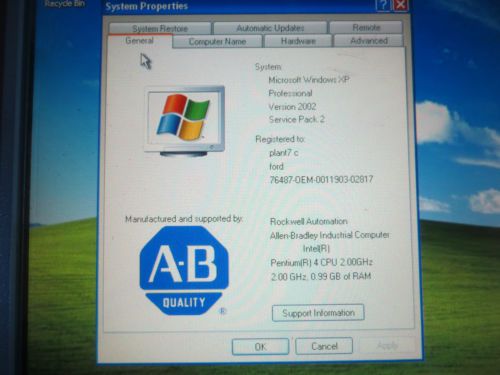Image resolution: width=500 pixels, height=375 pixels.
Task: Switch to the System Restore tab
Action: tap(160, 28)
